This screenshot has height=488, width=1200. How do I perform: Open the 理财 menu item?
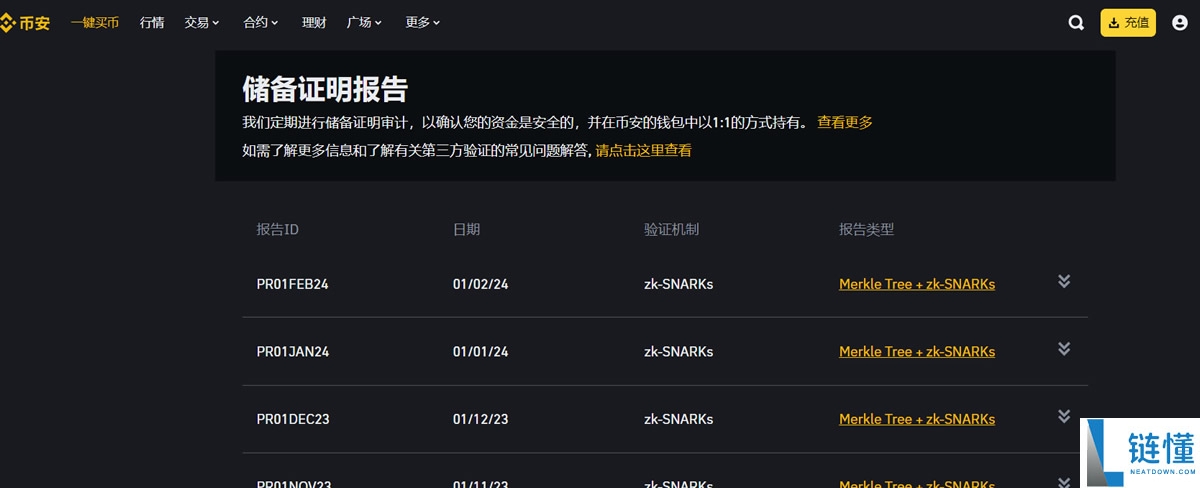314,23
